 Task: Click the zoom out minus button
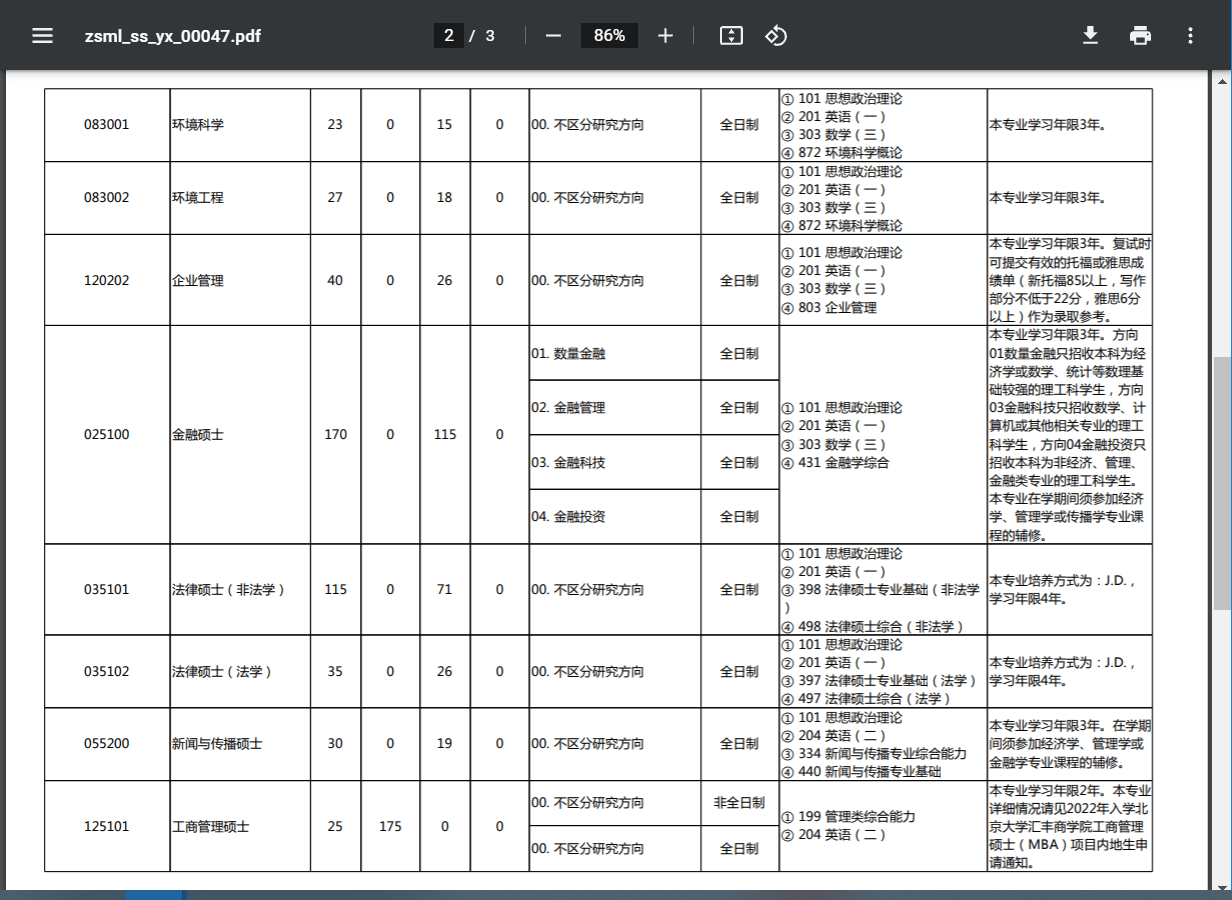point(553,36)
